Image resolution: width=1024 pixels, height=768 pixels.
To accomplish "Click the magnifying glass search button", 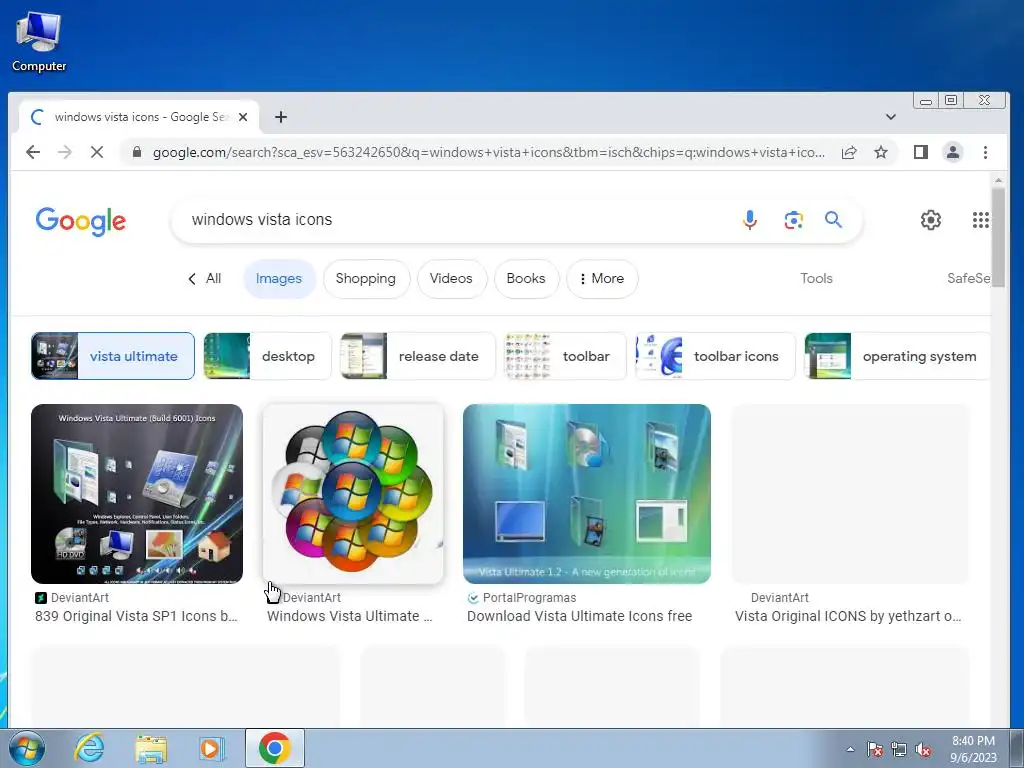I will click(x=833, y=219).
